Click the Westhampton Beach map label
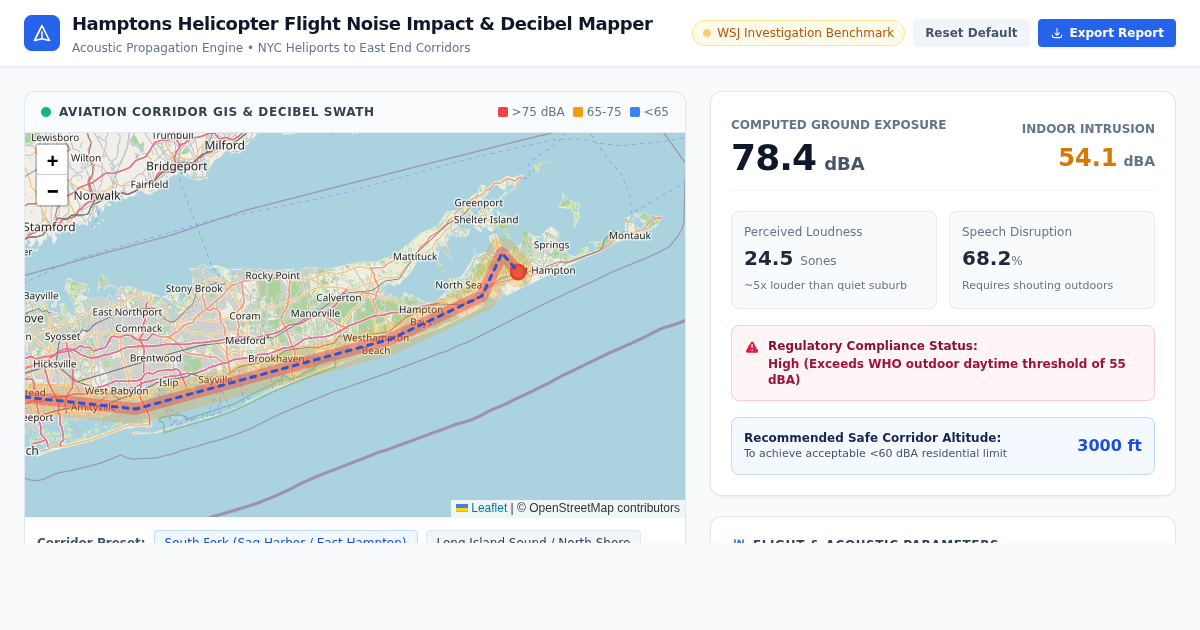The height and width of the screenshot is (630, 1200). (376, 344)
